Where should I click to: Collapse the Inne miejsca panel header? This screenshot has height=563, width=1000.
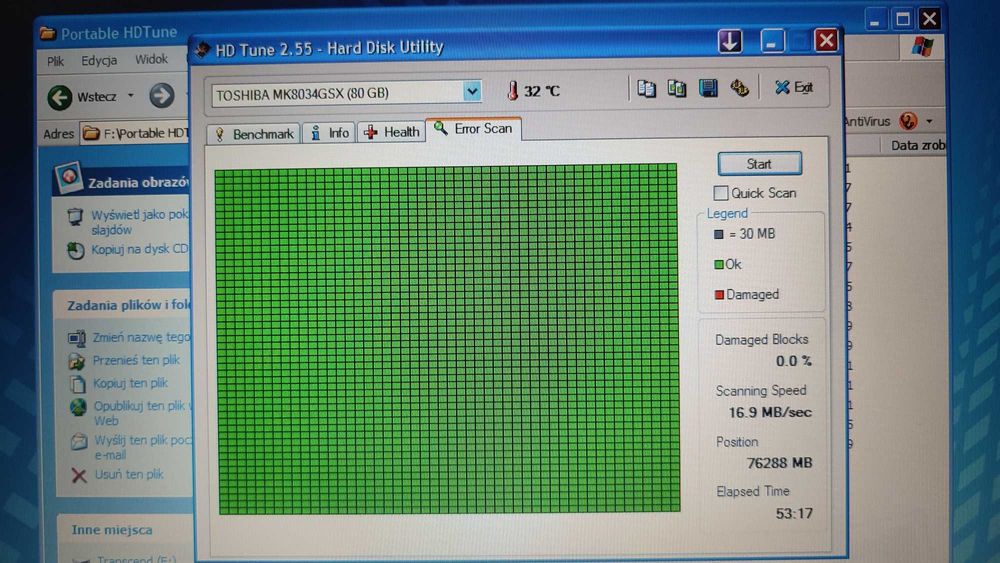coord(125,529)
